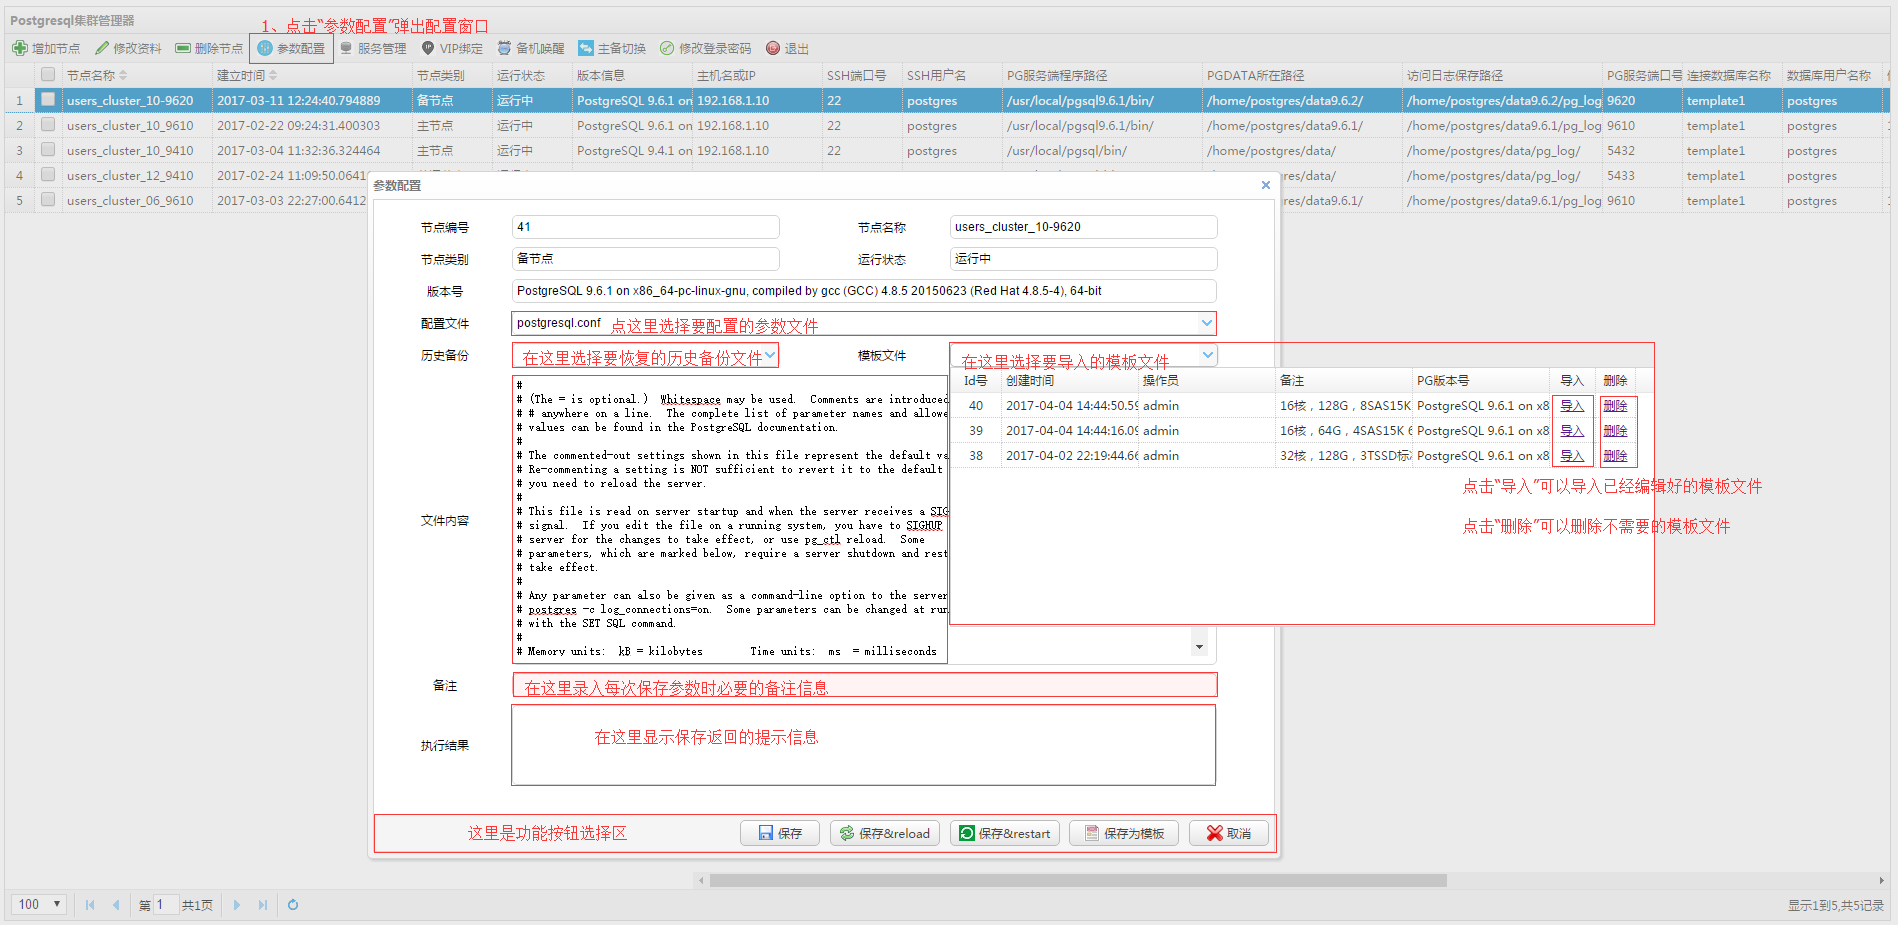Click the 保存&reload button
The image size is (1898, 925).
pyautogui.click(x=885, y=833)
